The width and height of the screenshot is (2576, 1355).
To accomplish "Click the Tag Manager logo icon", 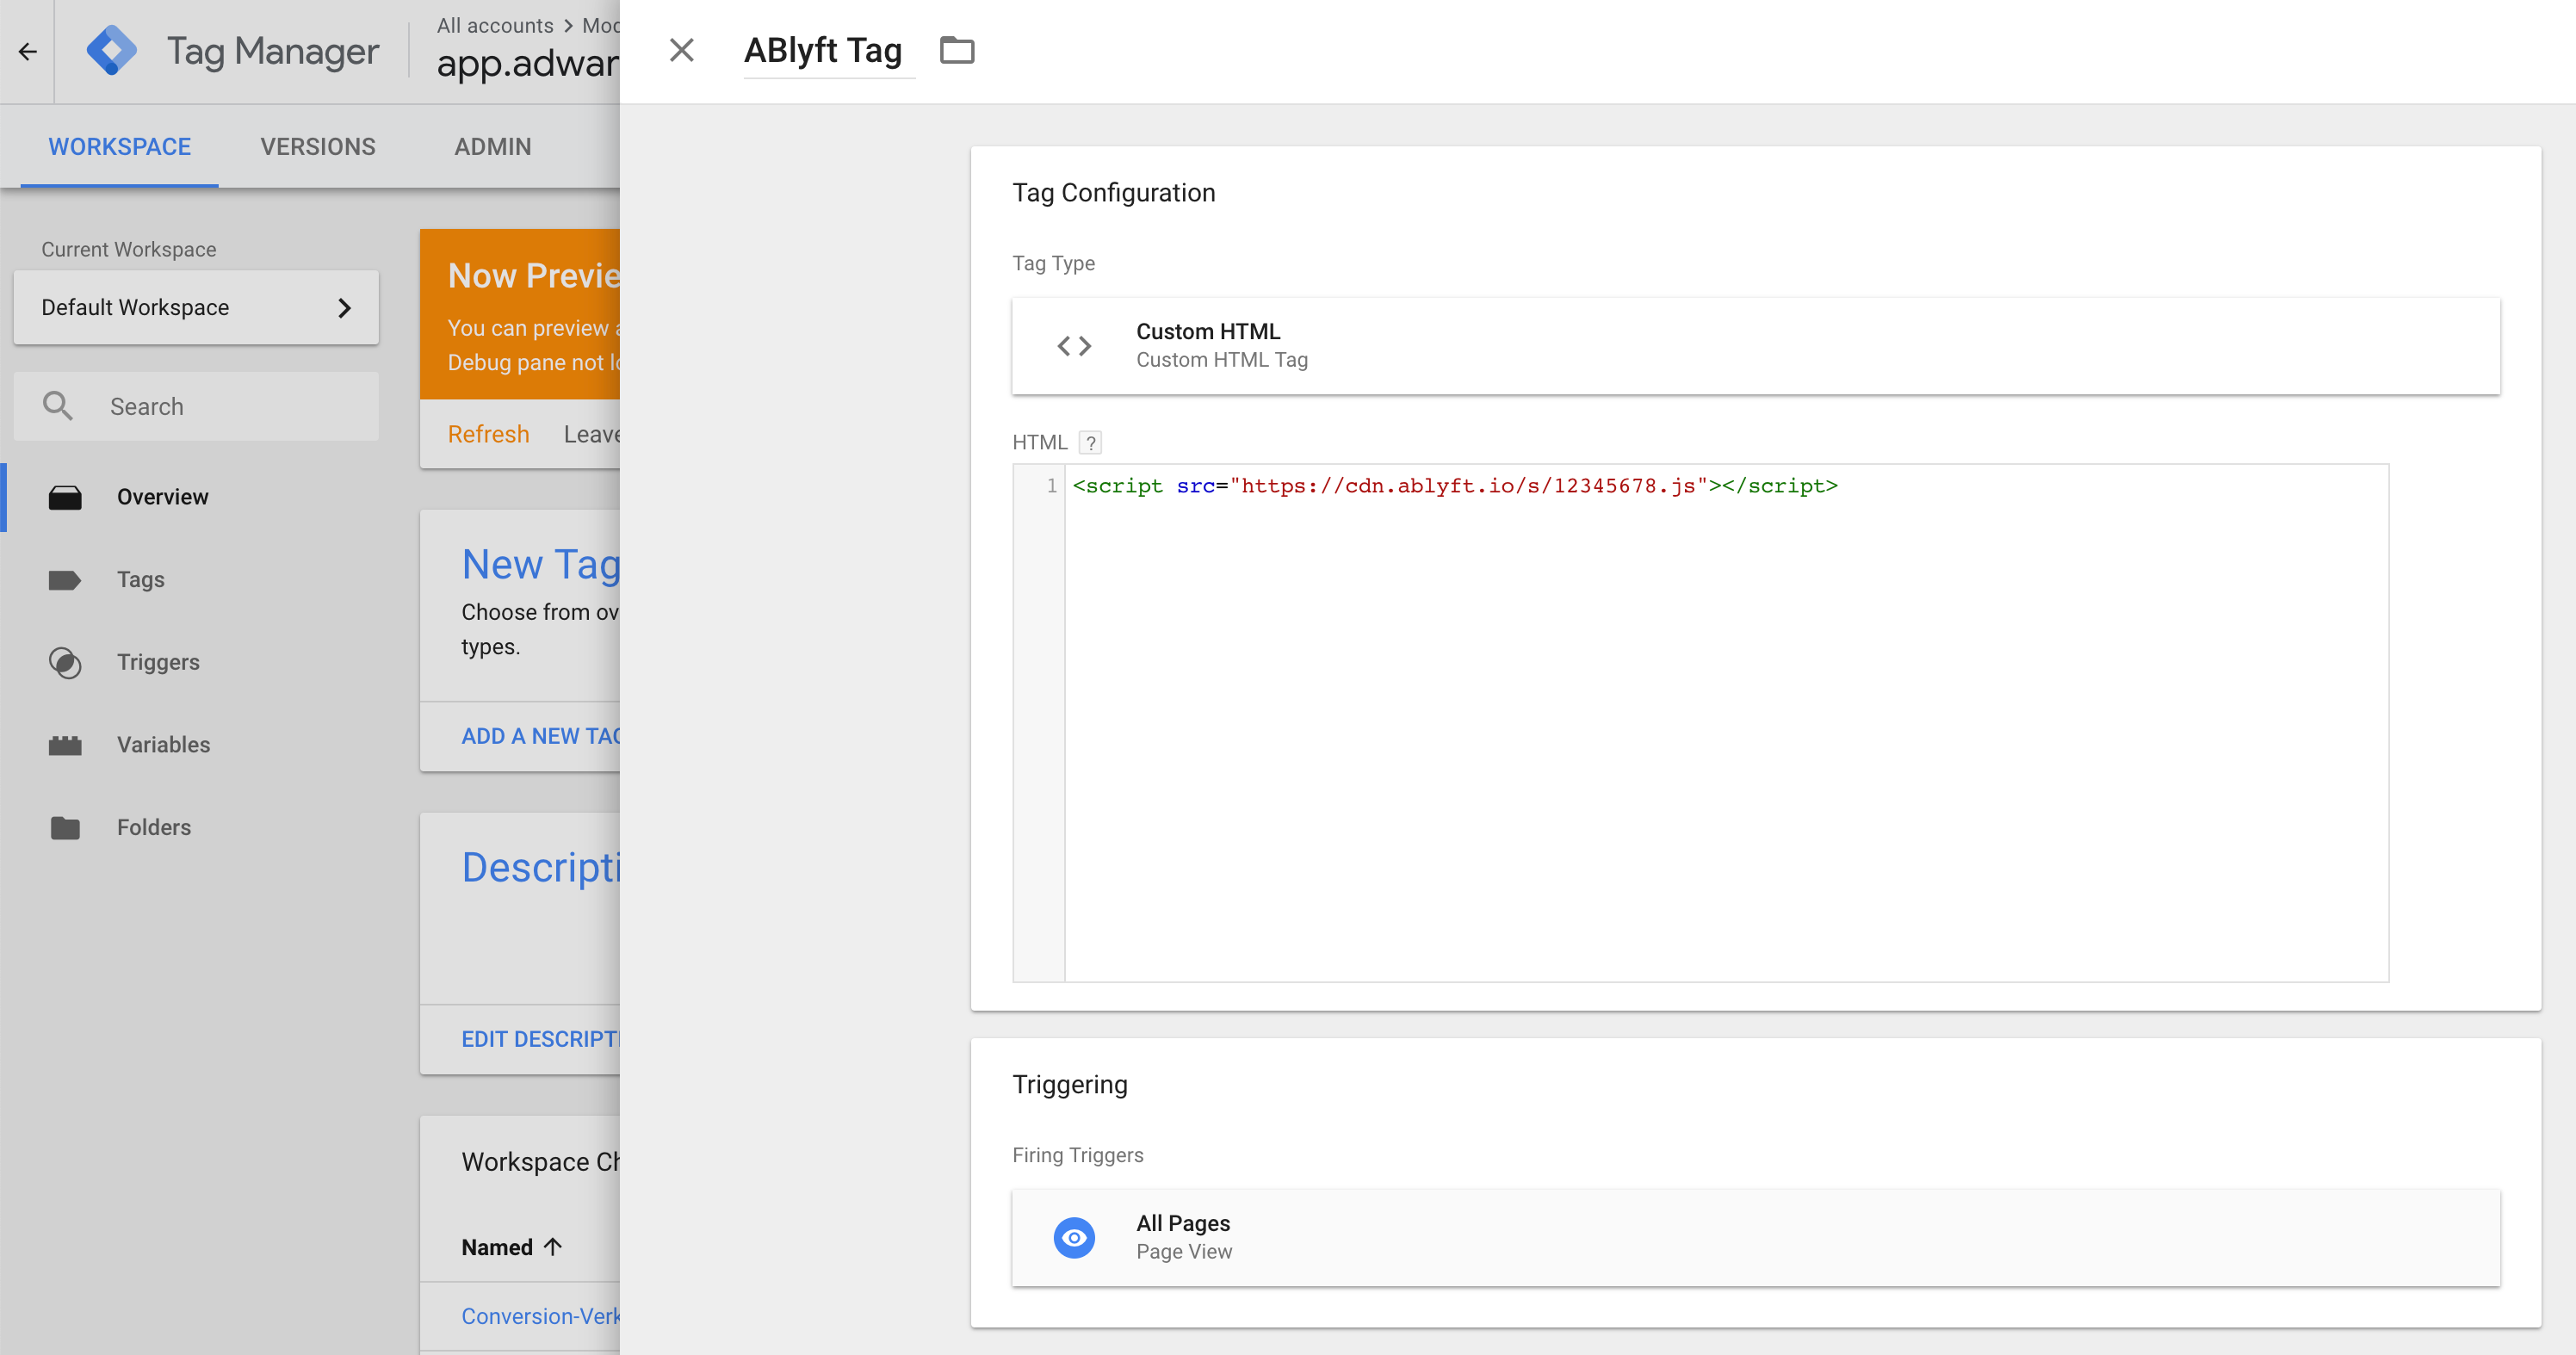I will click(x=111, y=50).
